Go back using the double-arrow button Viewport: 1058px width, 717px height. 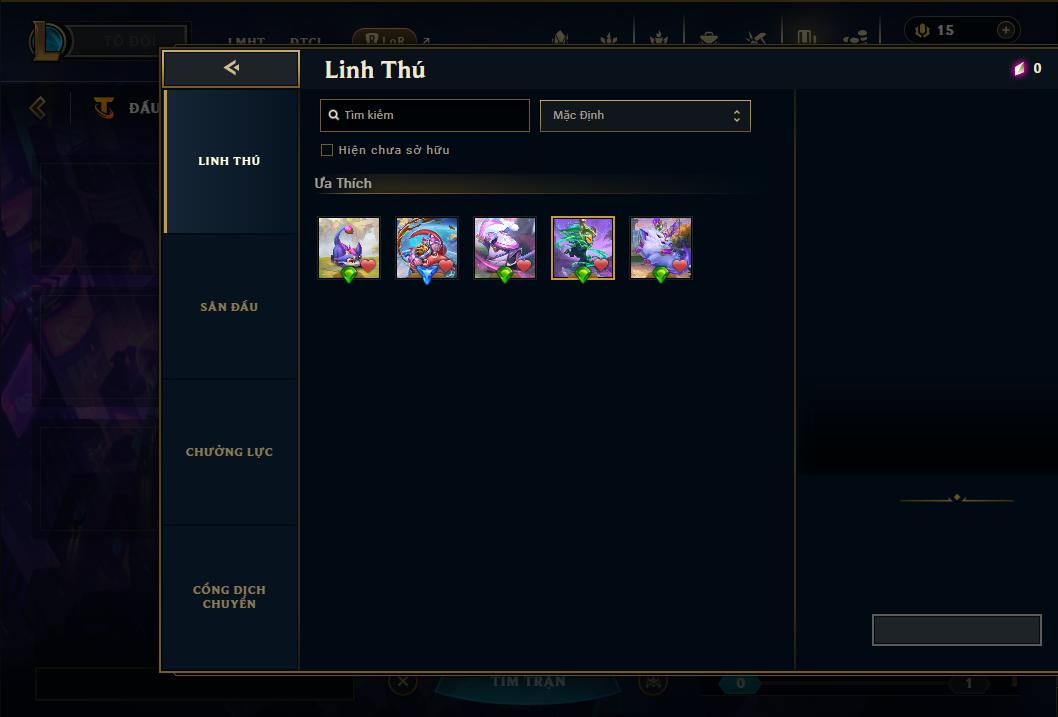[231, 68]
